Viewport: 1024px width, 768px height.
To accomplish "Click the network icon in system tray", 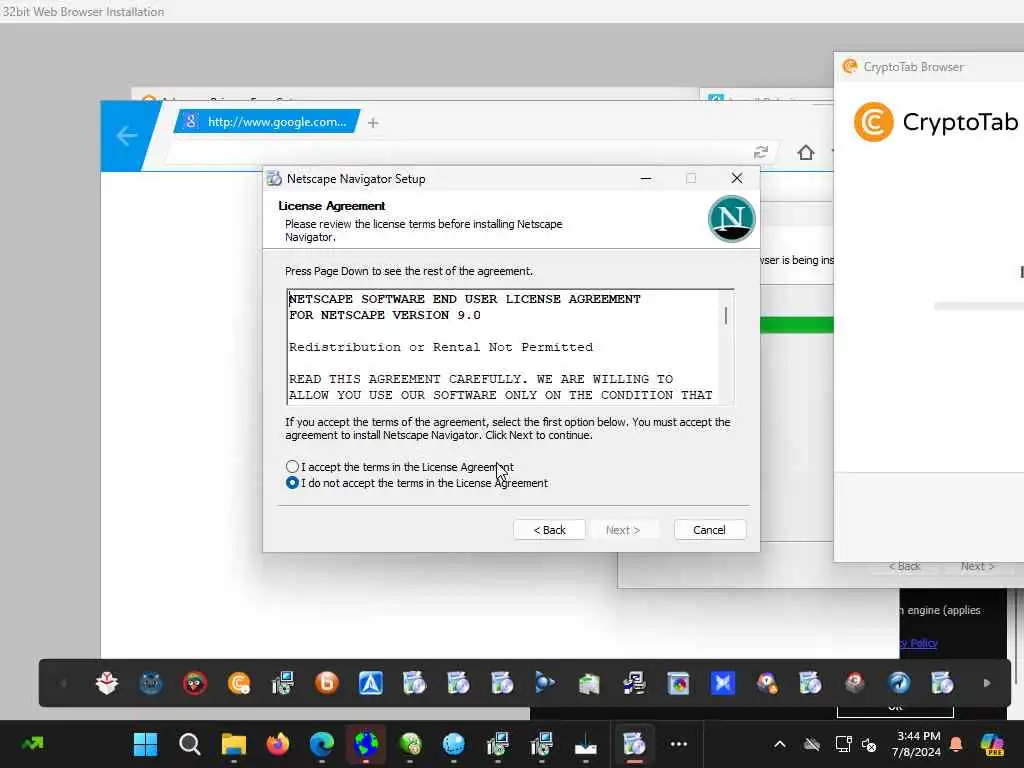I will [844, 744].
